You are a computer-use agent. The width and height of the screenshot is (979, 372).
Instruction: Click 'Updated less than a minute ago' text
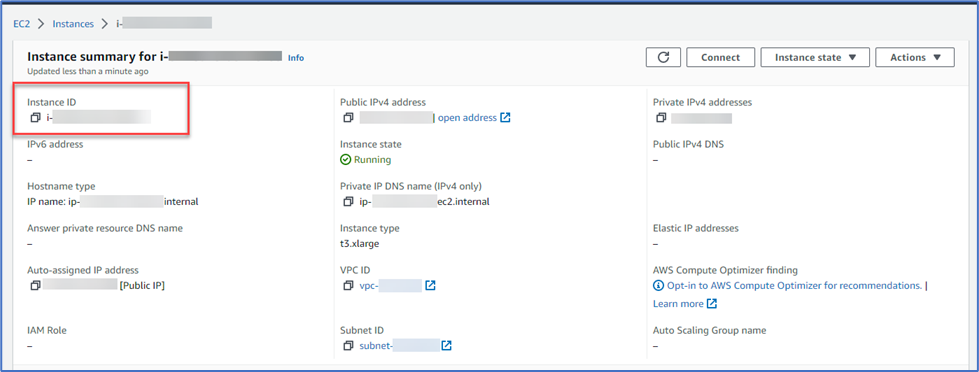pyautogui.click(x=87, y=71)
